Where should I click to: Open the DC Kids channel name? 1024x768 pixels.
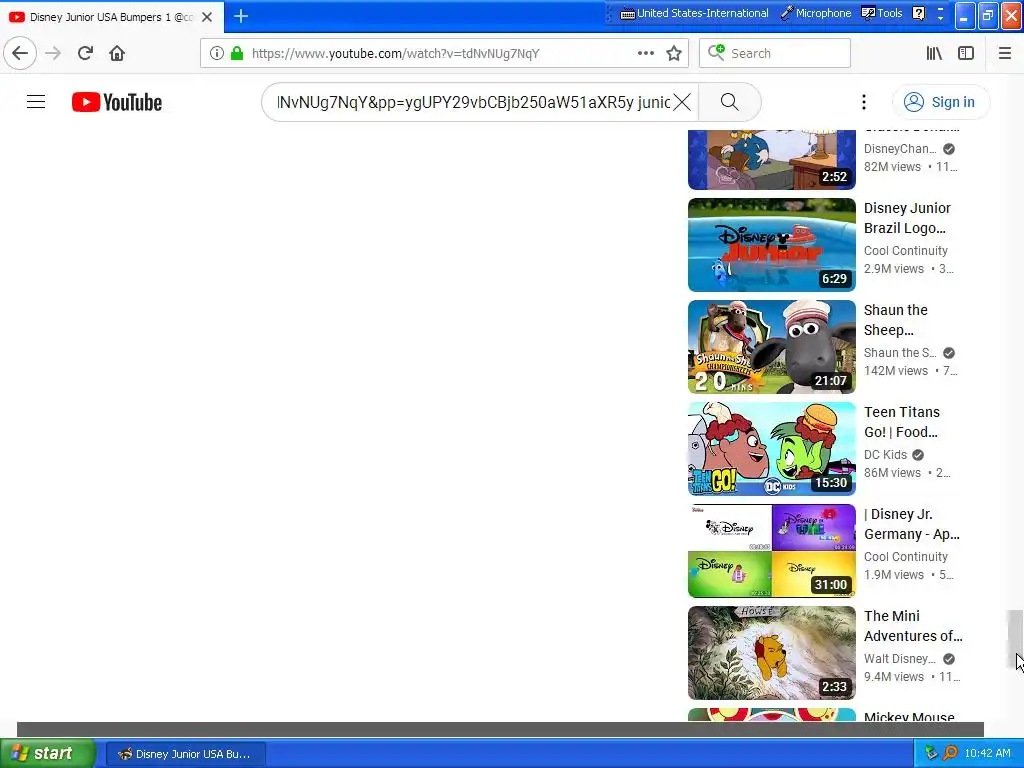click(886, 455)
